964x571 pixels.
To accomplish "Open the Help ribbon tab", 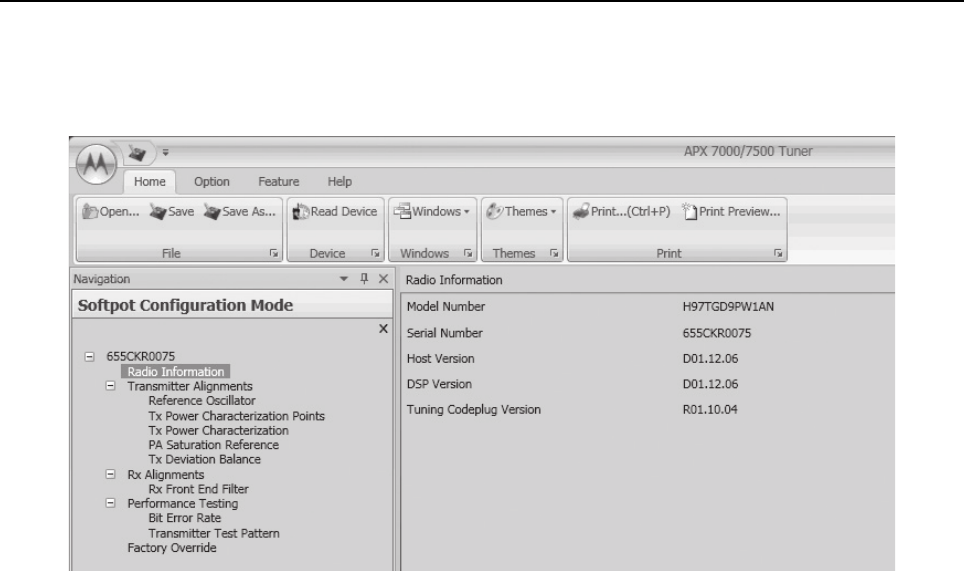I will [339, 181].
